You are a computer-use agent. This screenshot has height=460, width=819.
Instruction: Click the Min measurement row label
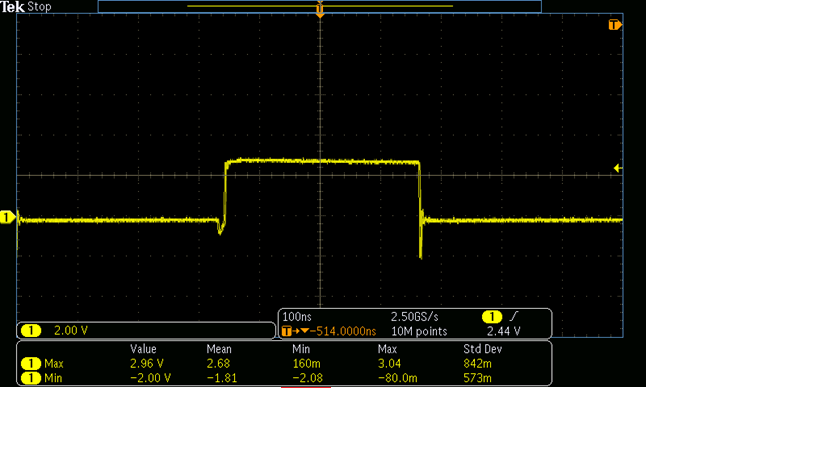[x=53, y=378]
